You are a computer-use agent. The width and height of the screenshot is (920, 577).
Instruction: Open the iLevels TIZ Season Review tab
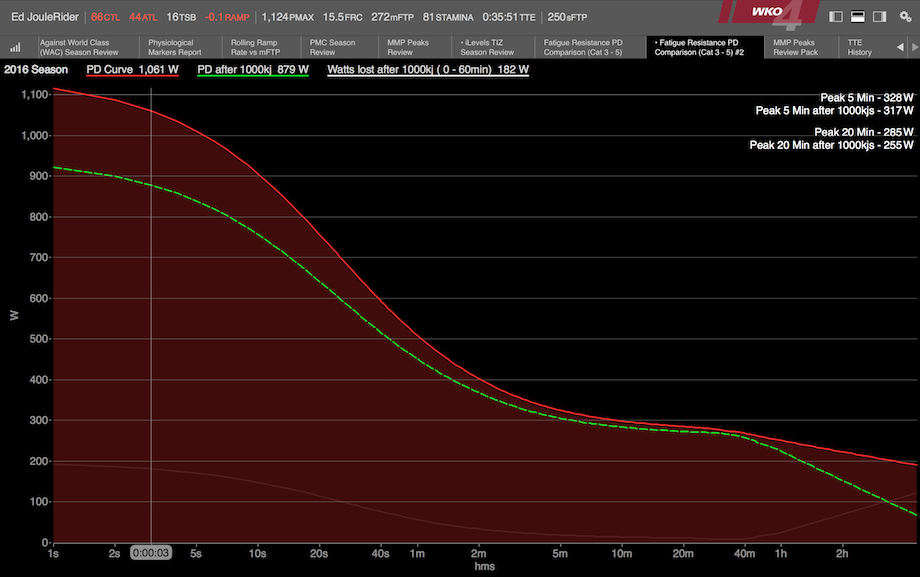pos(487,47)
